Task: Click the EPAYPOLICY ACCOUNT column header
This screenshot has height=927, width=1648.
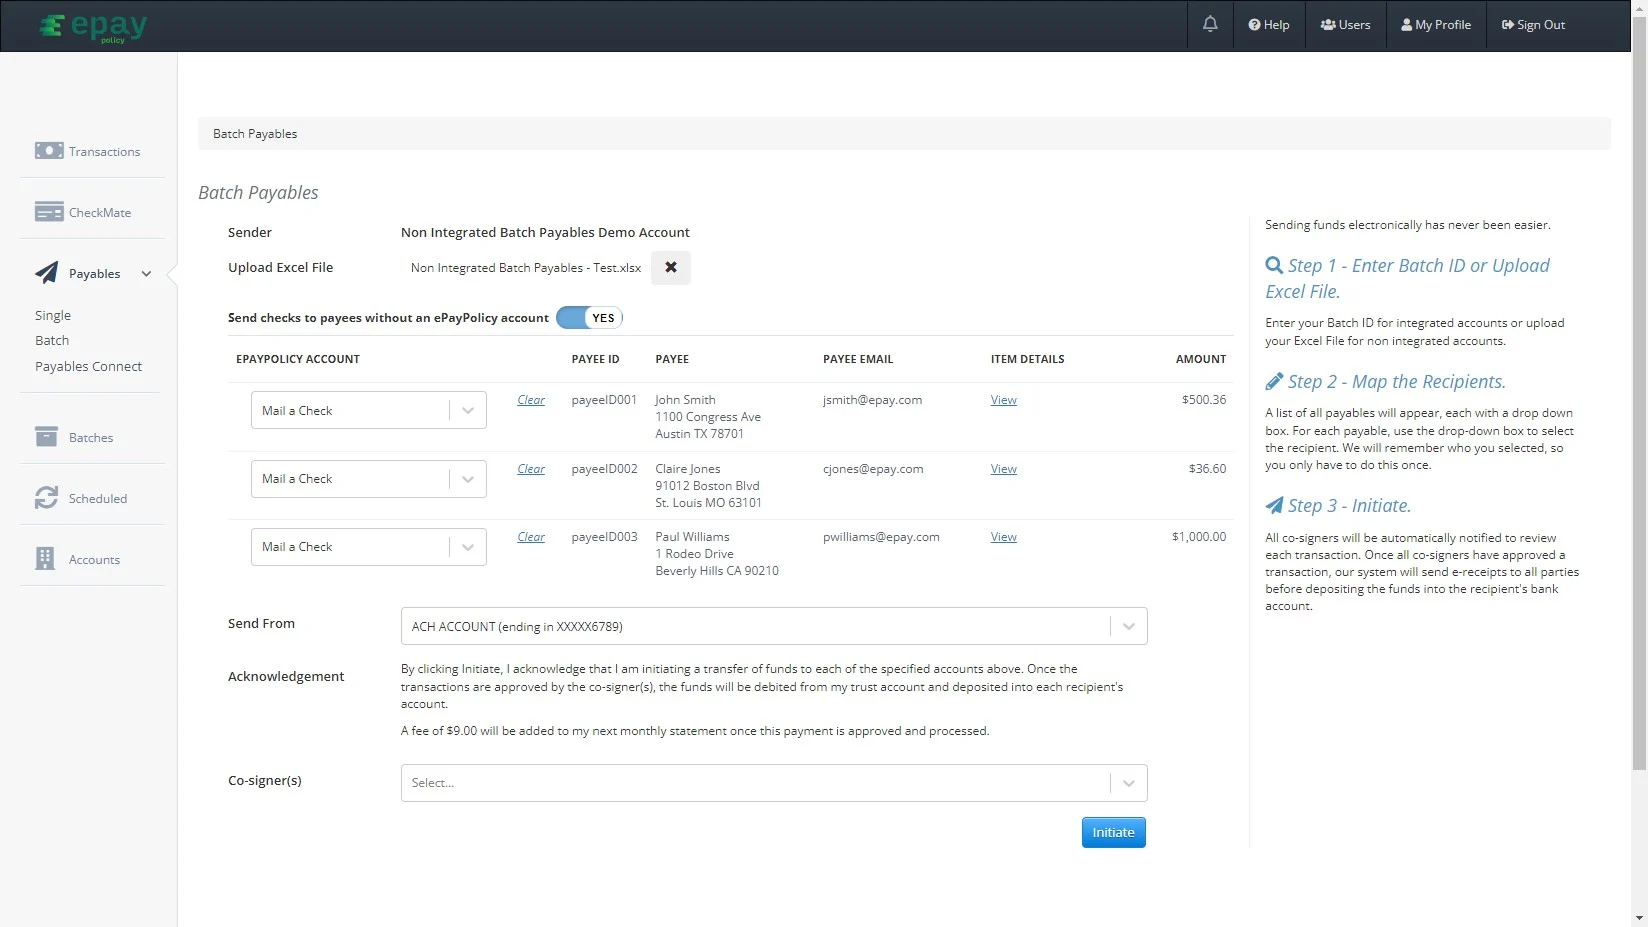Action: pos(298,359)
